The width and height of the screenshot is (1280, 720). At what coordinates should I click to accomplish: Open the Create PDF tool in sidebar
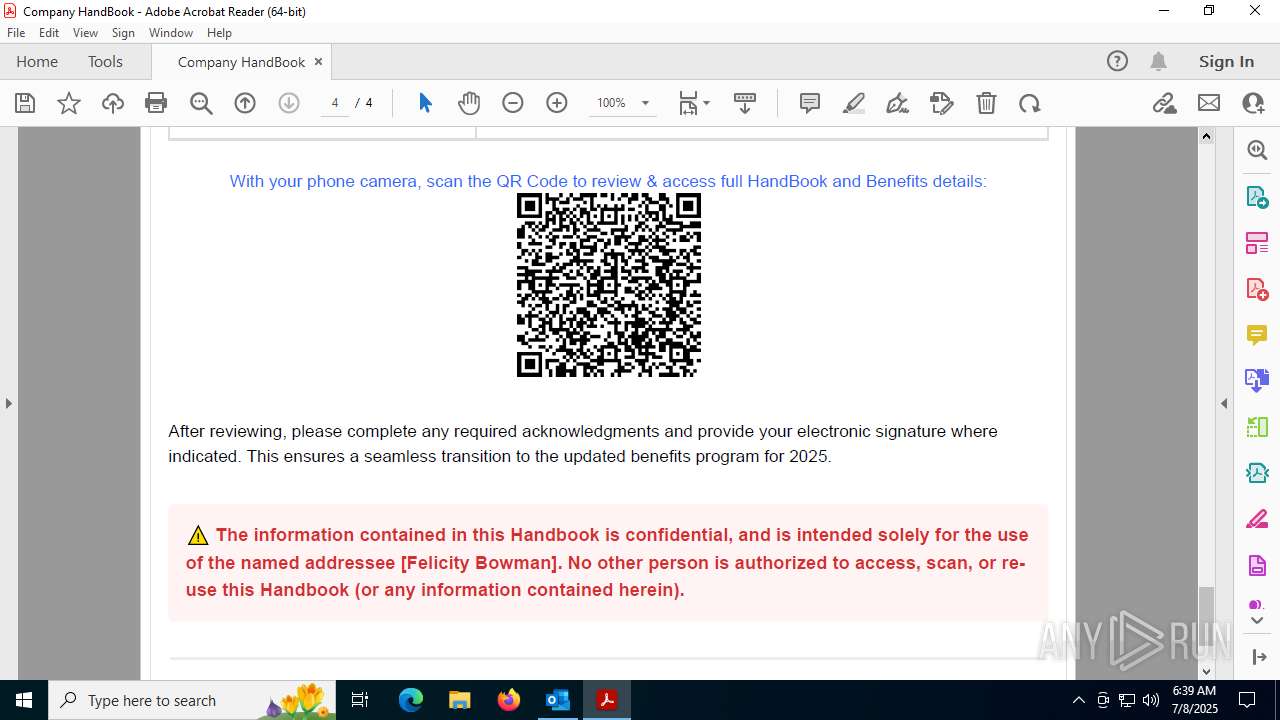pos(1257,288)
